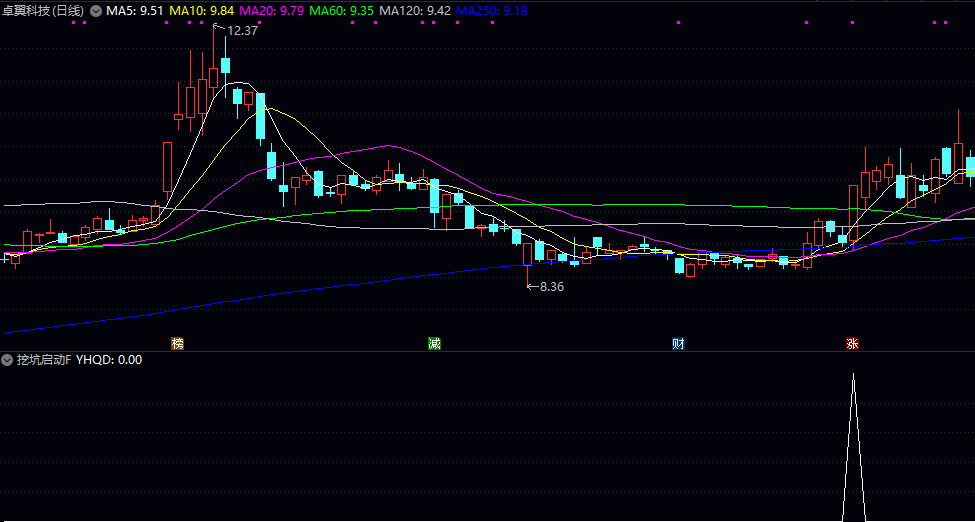The height and width of the screenshot is (522, 975).
Task: Click the peak of the white indicator spike
Action: (x=853, y=376)
